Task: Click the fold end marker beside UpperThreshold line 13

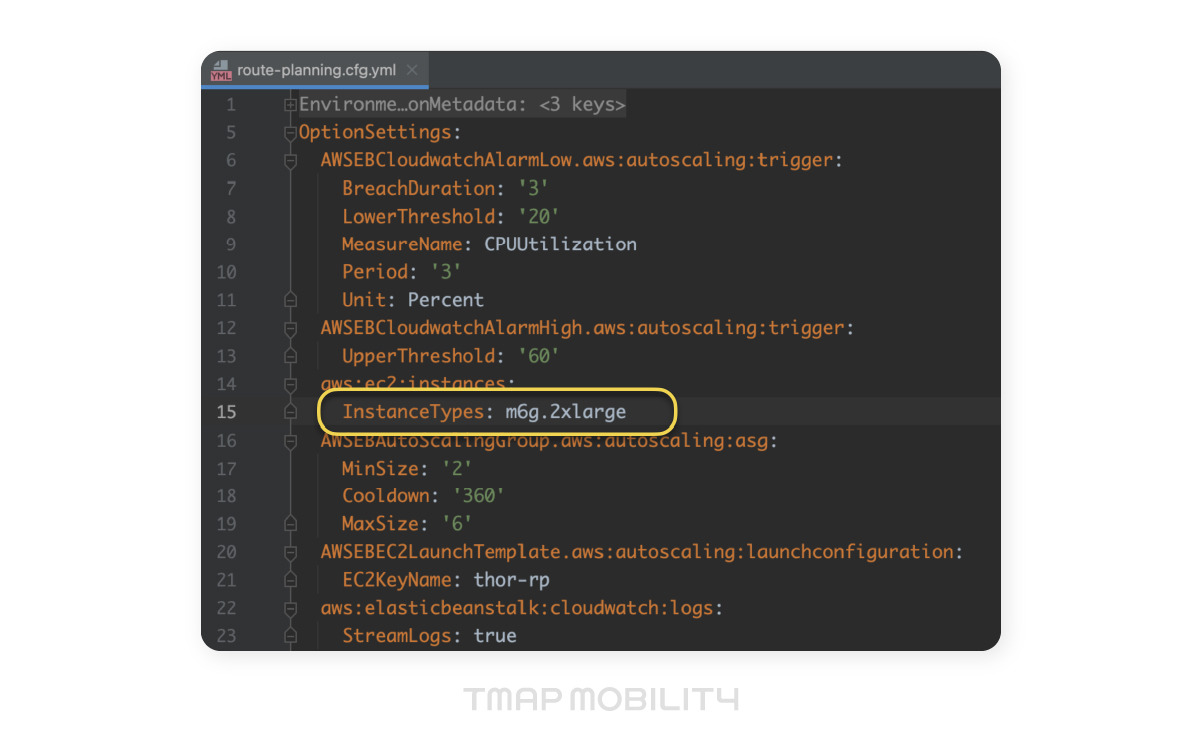Action: (291, 356)
